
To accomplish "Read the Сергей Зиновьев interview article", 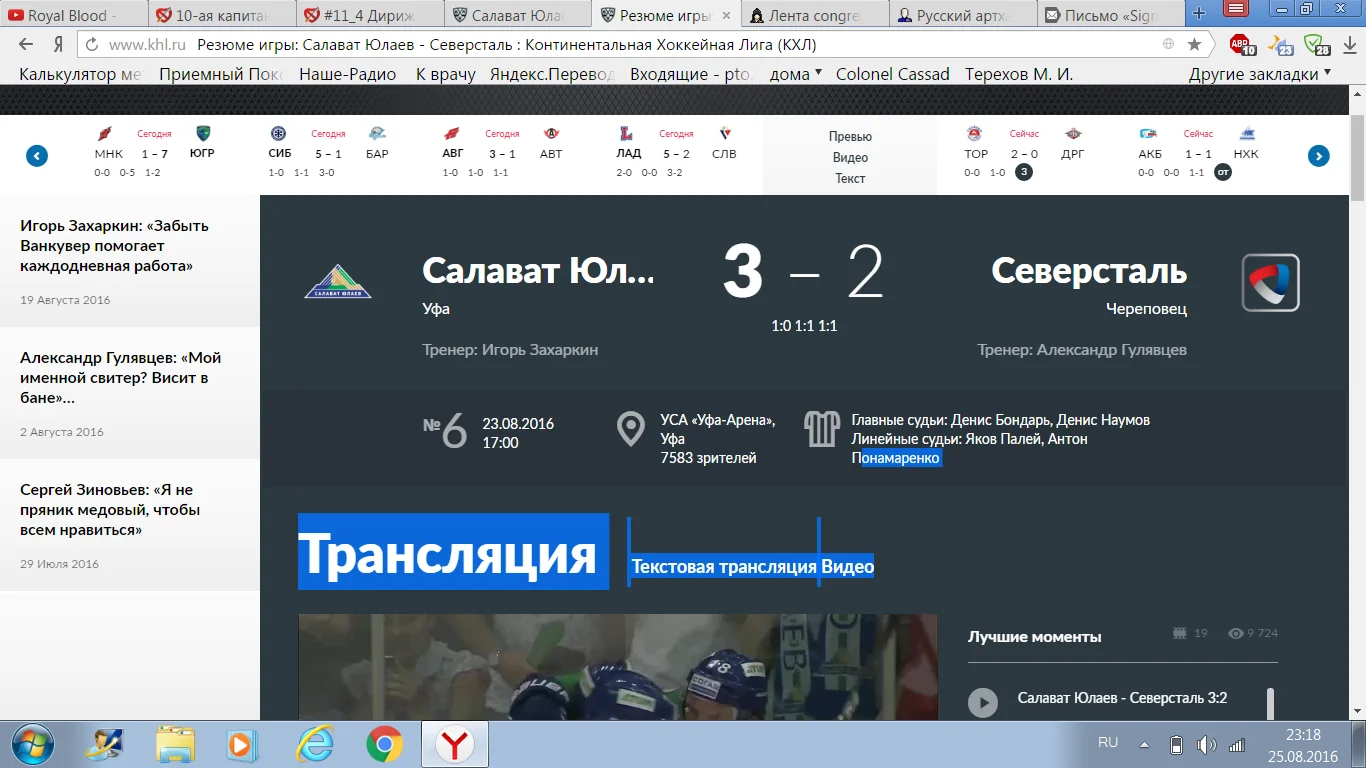I will click(x=110, y=510).
